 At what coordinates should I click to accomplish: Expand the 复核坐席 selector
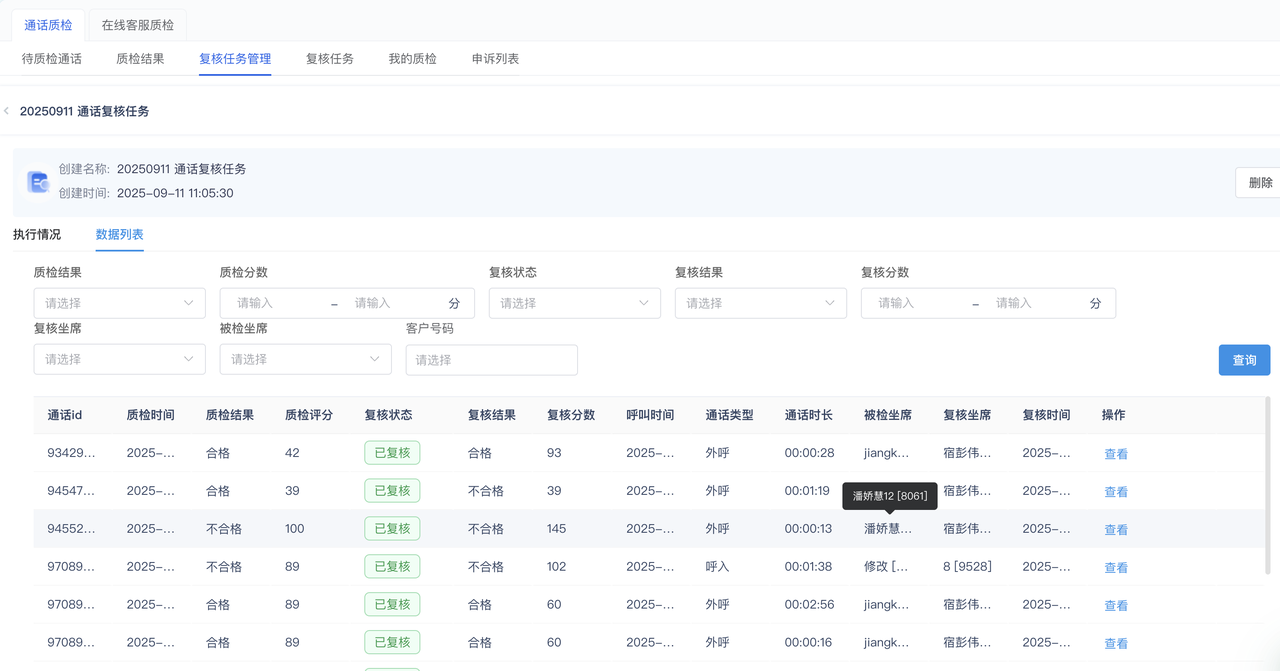click(119, 359)
